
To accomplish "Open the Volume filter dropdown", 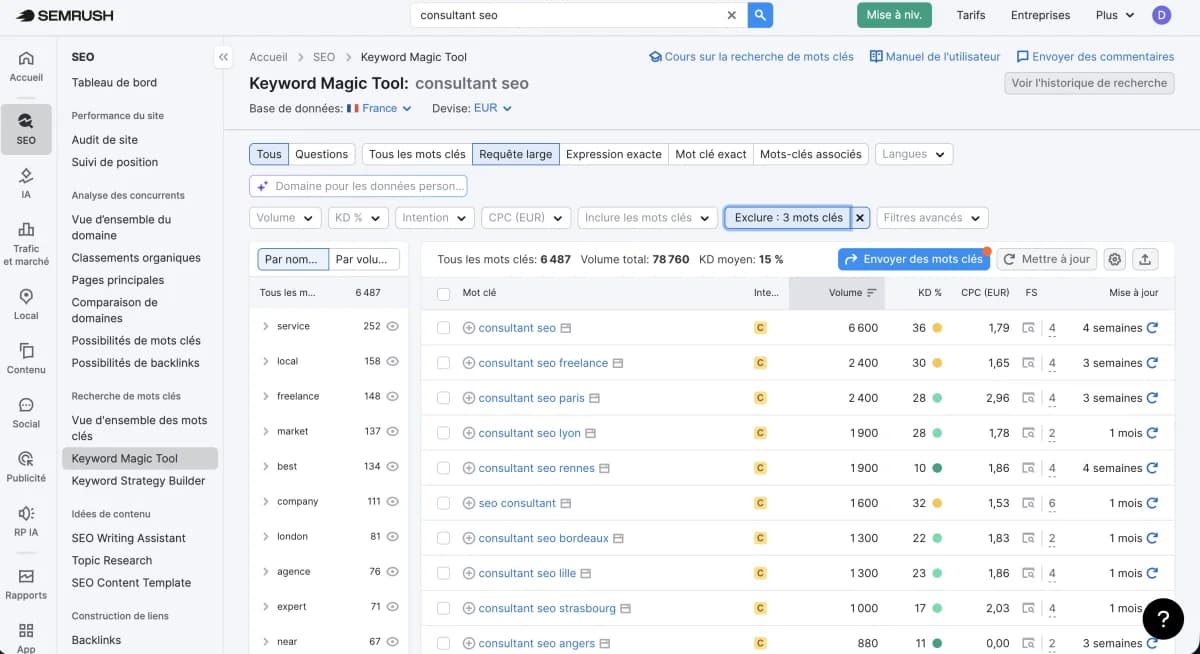I will click(x=284, y=217).
